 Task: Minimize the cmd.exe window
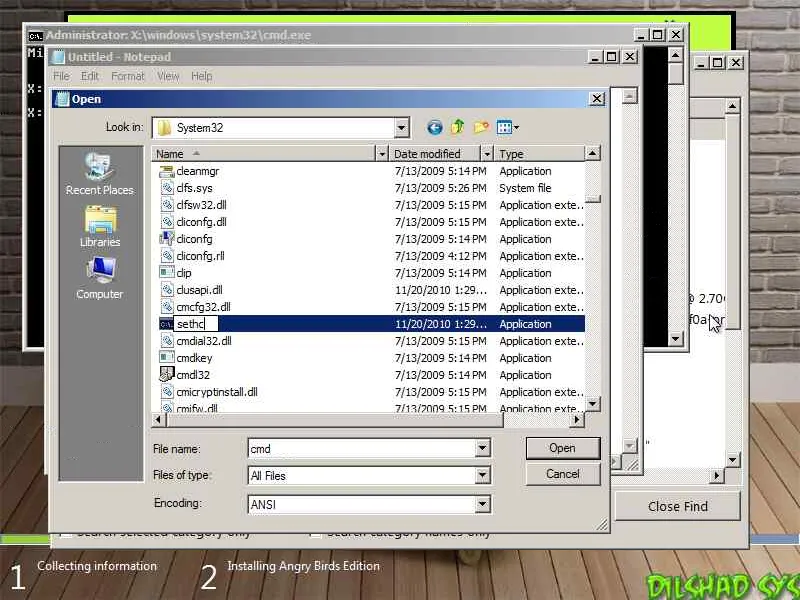(641, 35)
